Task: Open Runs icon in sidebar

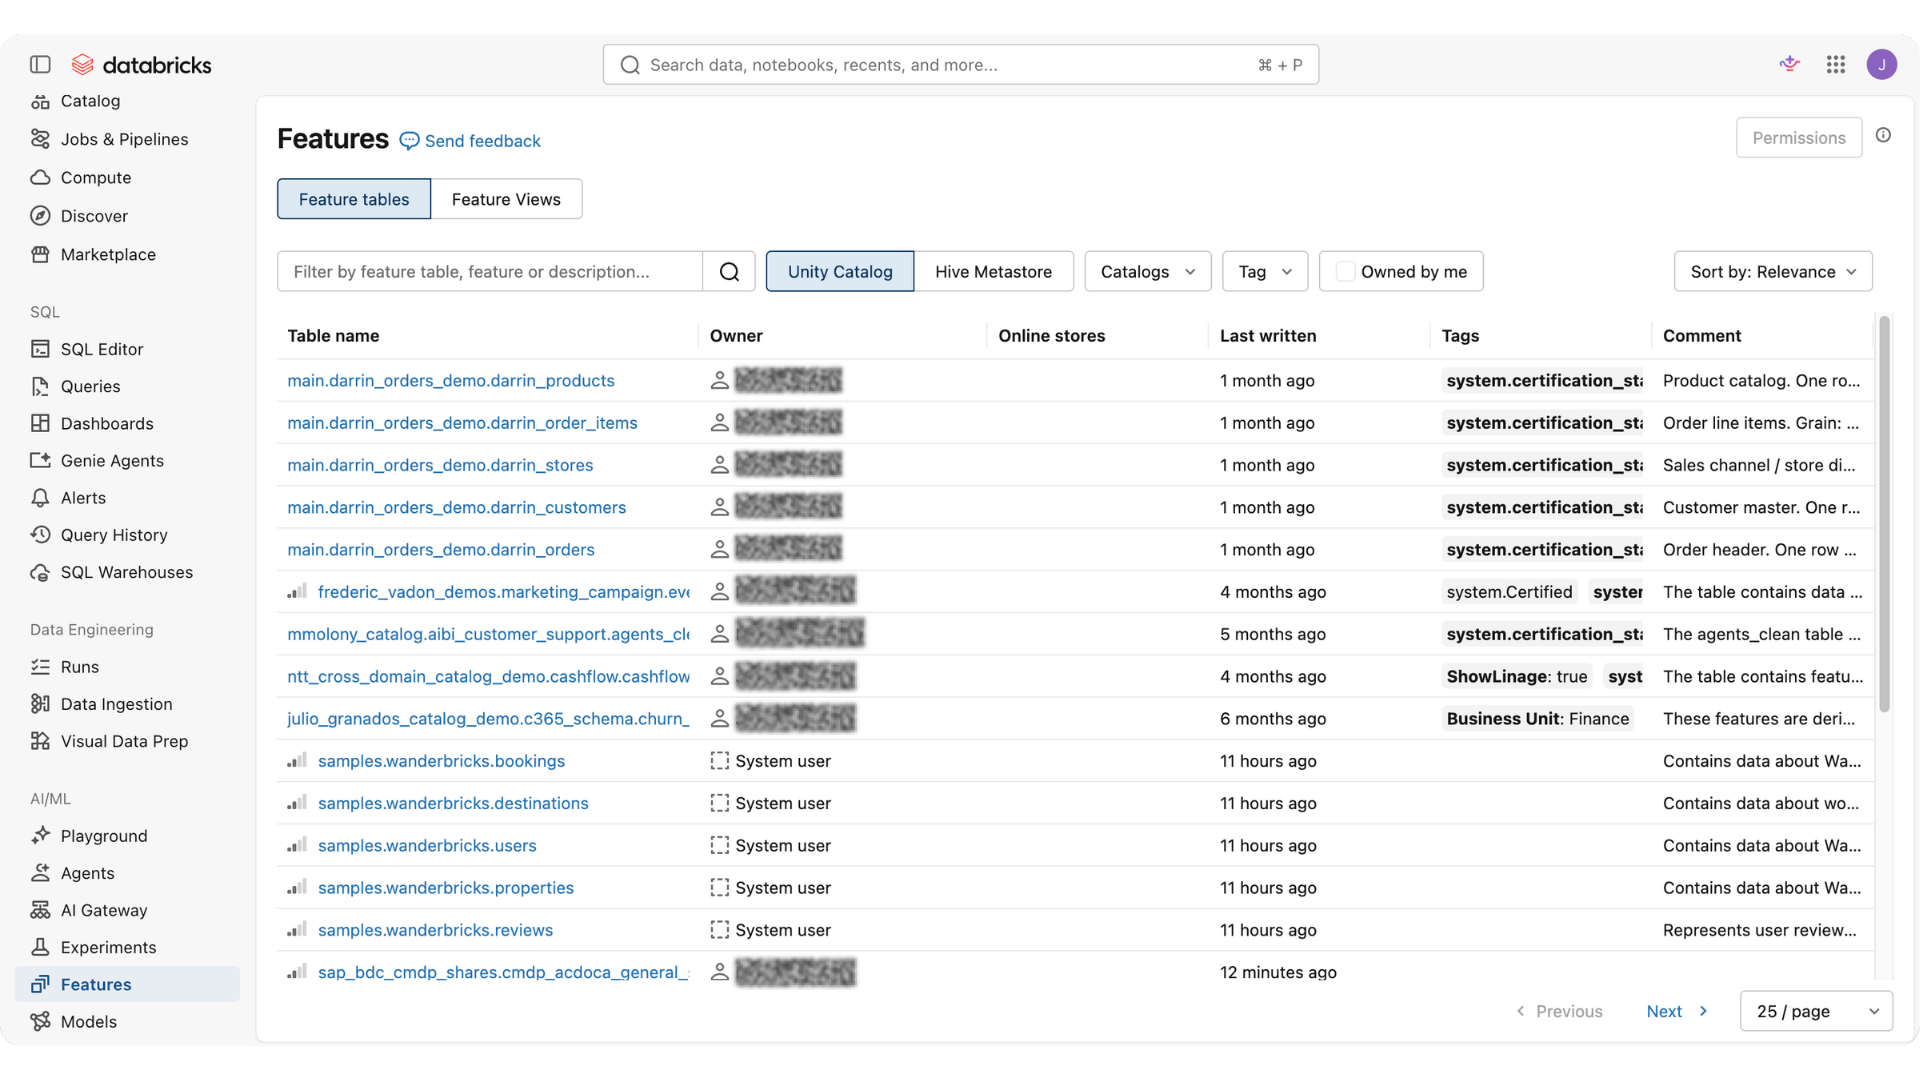Action: coord(40,667)
